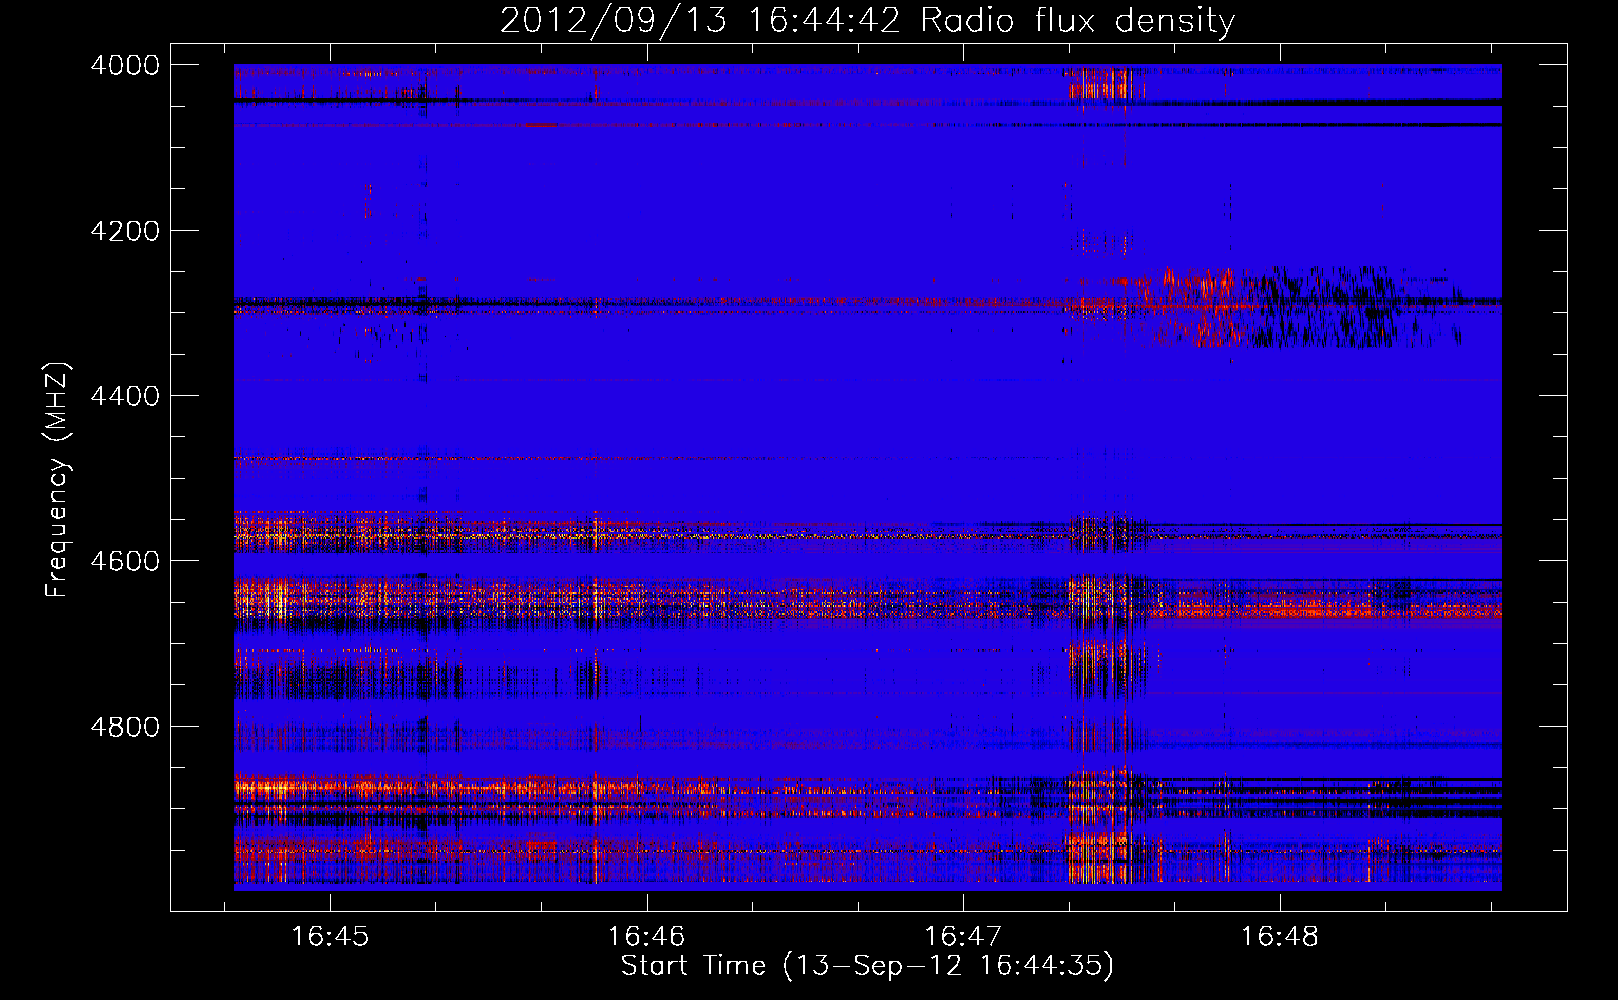Click the 4800 frequency tick label
The height and width of the screenshot is (1000, 1618).
click(125, 727)
